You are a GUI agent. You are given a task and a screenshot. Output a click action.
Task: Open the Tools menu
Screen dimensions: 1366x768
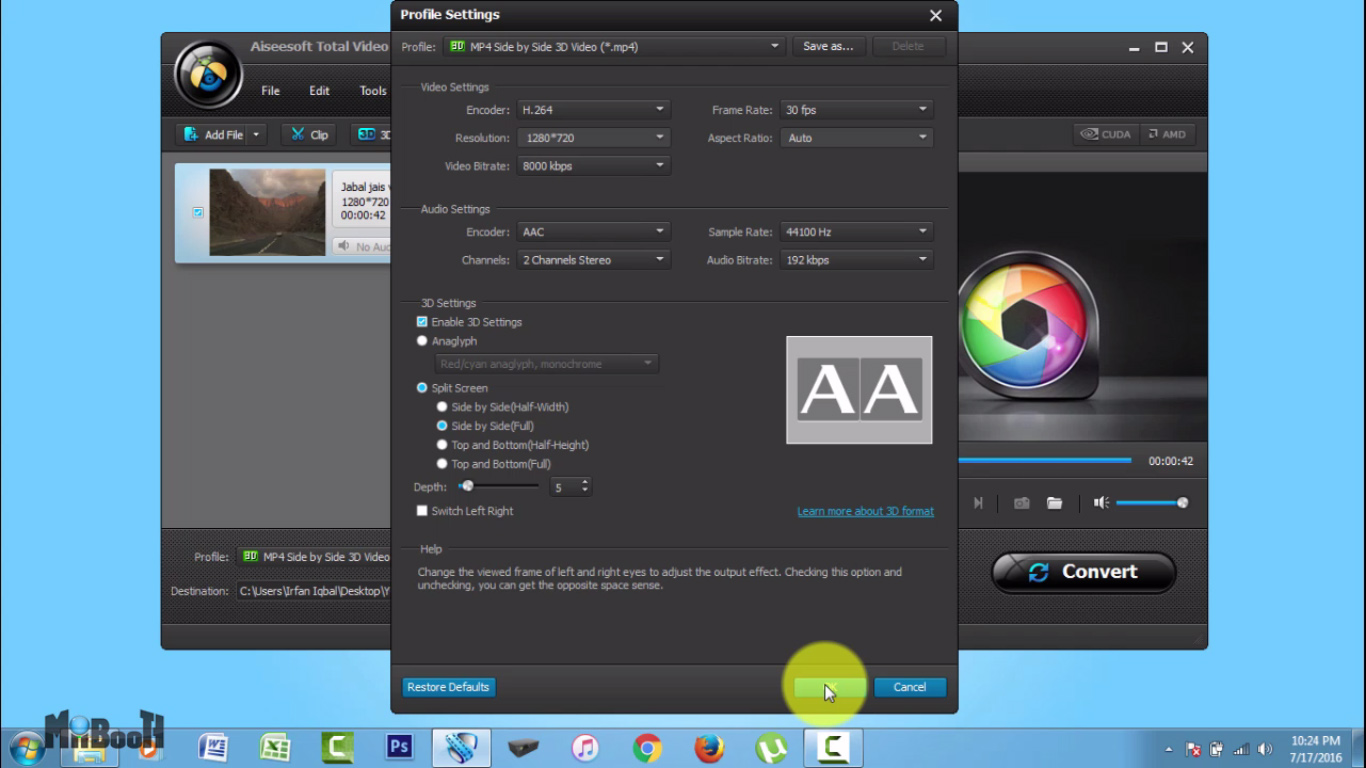click(x=373, y=91)
